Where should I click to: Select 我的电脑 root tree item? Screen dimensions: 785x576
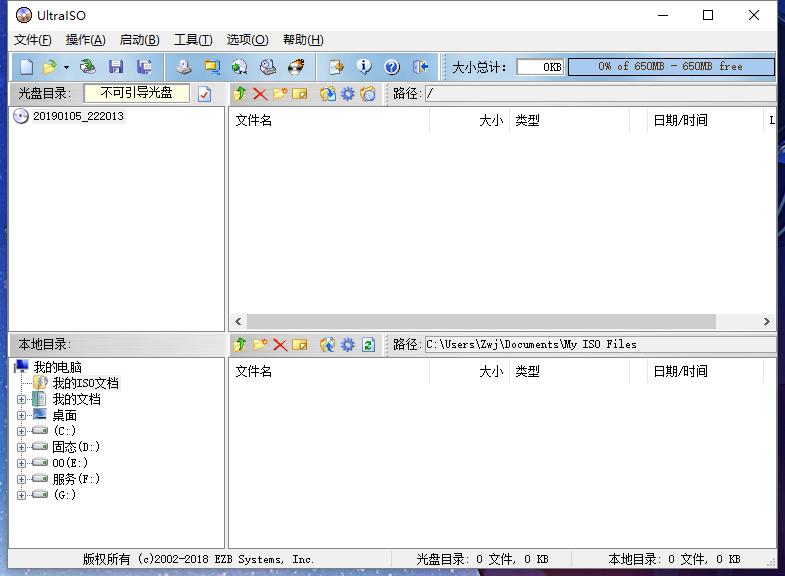coord(57,367)
